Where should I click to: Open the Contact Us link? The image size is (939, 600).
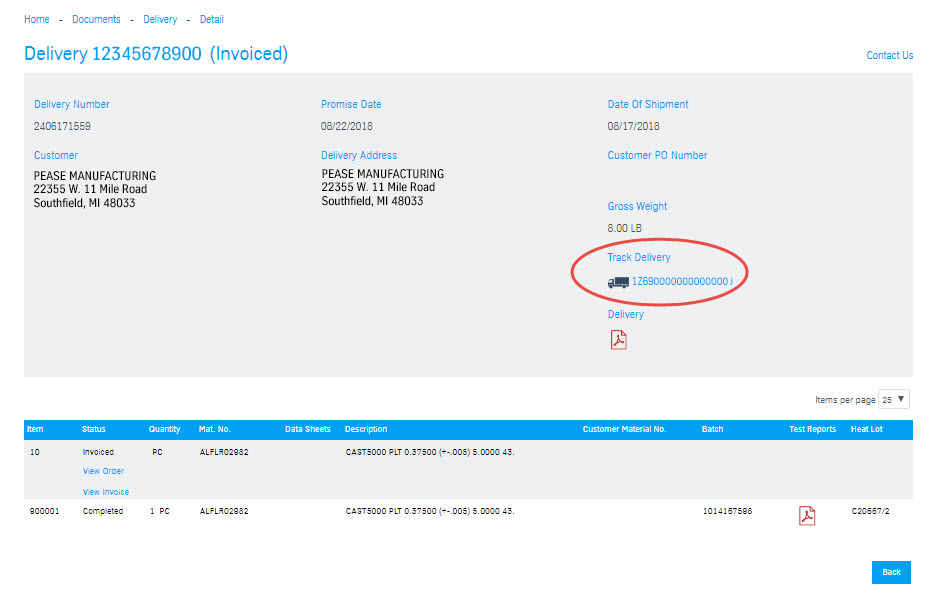(889, 55)
